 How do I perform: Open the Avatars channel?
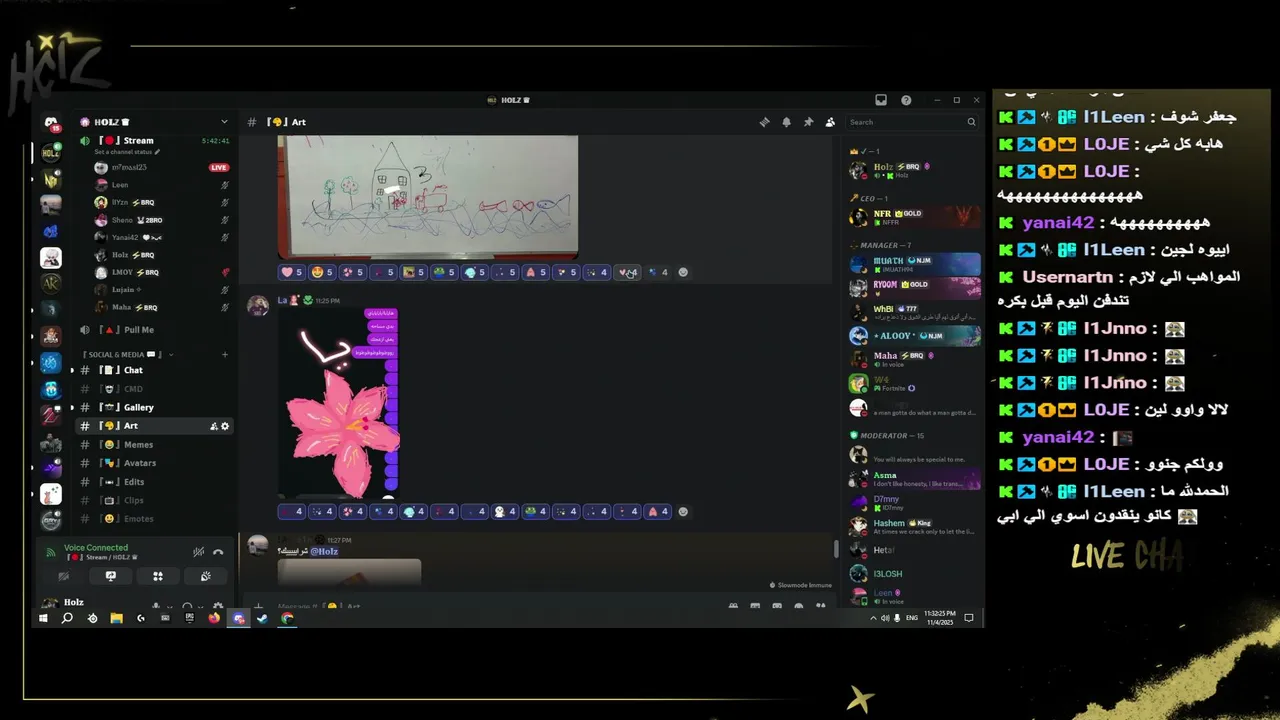point(155,463)
